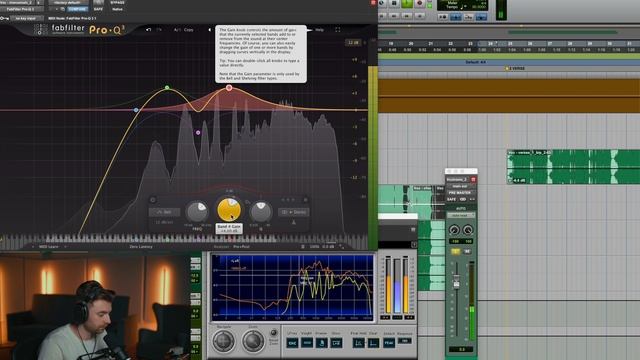Click the COMPARE button in plugin header
Screen dimensions: 640x360
click(x=77, y=9)
